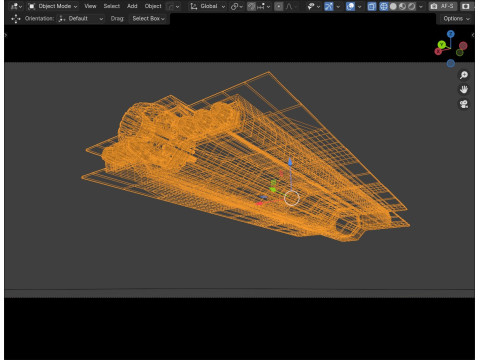Click negative X axis on navigation gizmo
The image size is (480, 360).
[x=463, y=46]
